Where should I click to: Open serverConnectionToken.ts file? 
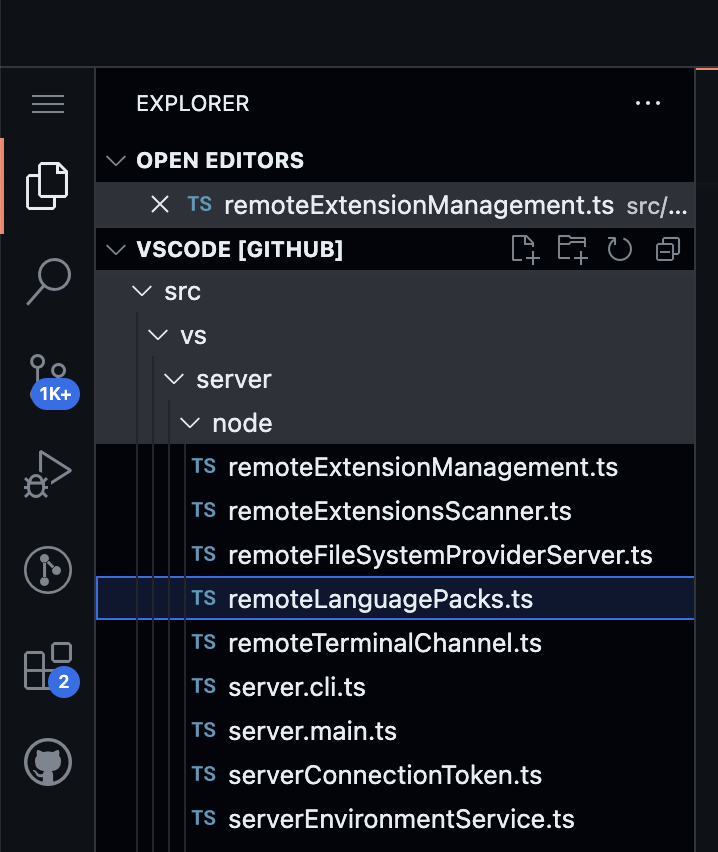tap(395, 775)
